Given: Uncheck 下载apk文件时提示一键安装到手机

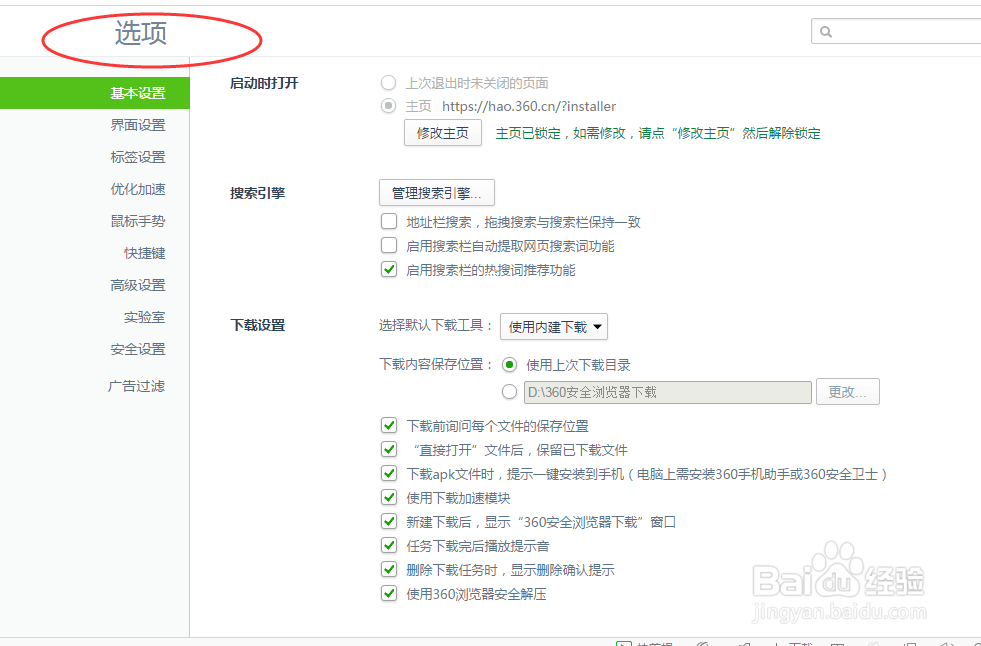Looking at the screenshot, I should pyautogui.click(x=389, y=474).
